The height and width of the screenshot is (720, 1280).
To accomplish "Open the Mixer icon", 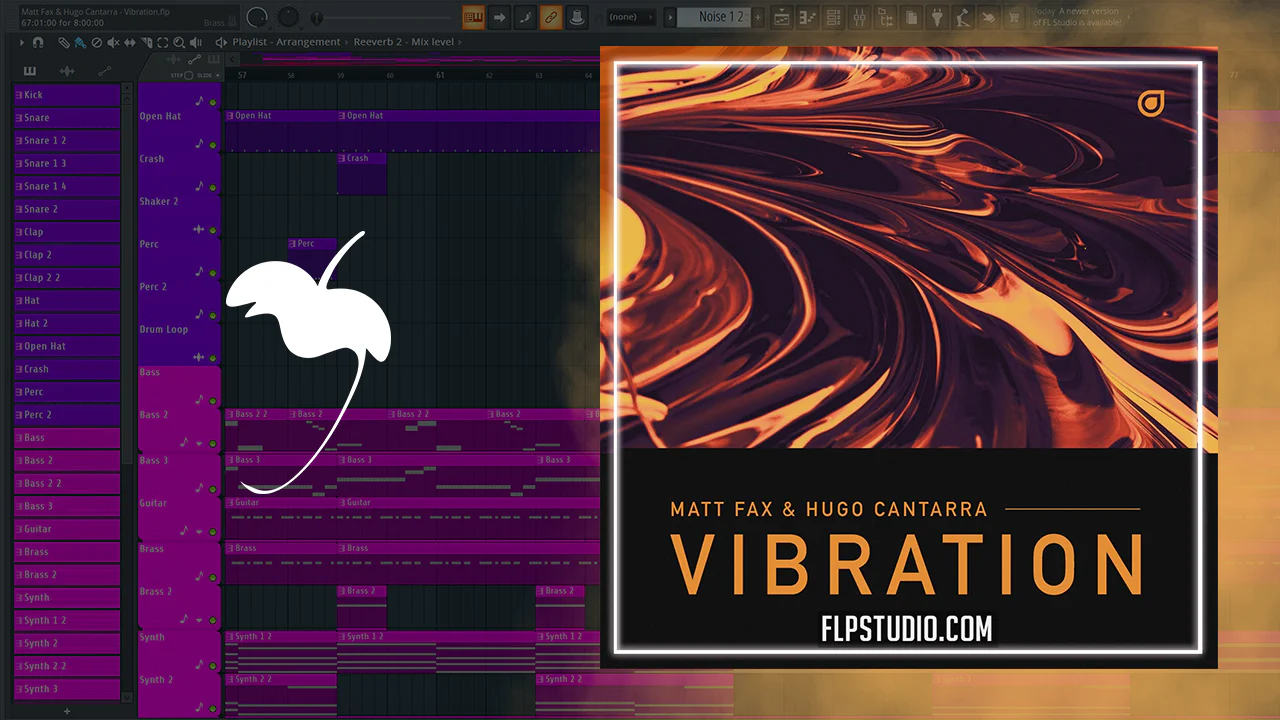I will point(859,17).
